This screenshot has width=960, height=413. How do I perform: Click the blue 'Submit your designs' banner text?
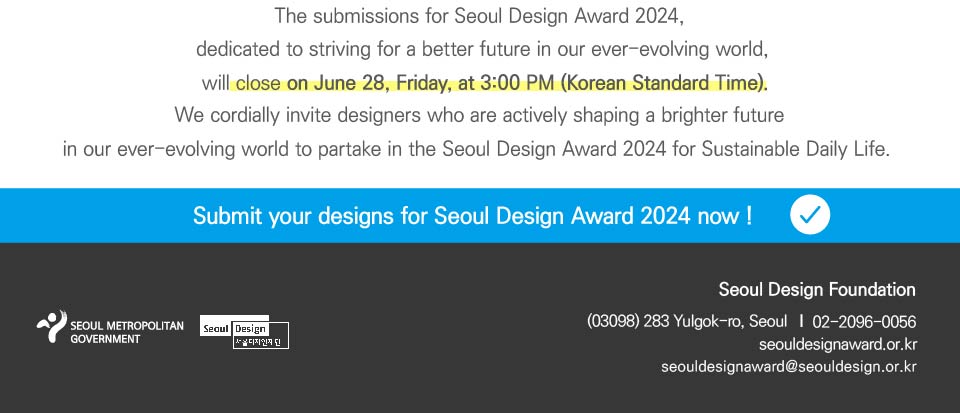point(472,216)
